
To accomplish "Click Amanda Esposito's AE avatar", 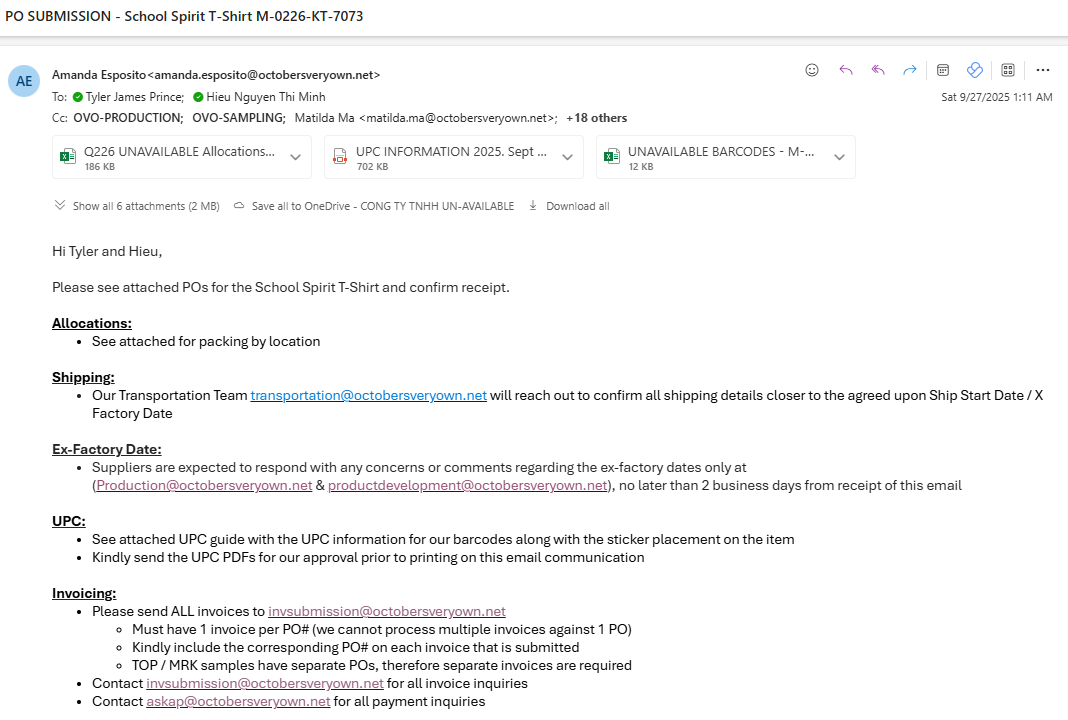I will 24,81.
